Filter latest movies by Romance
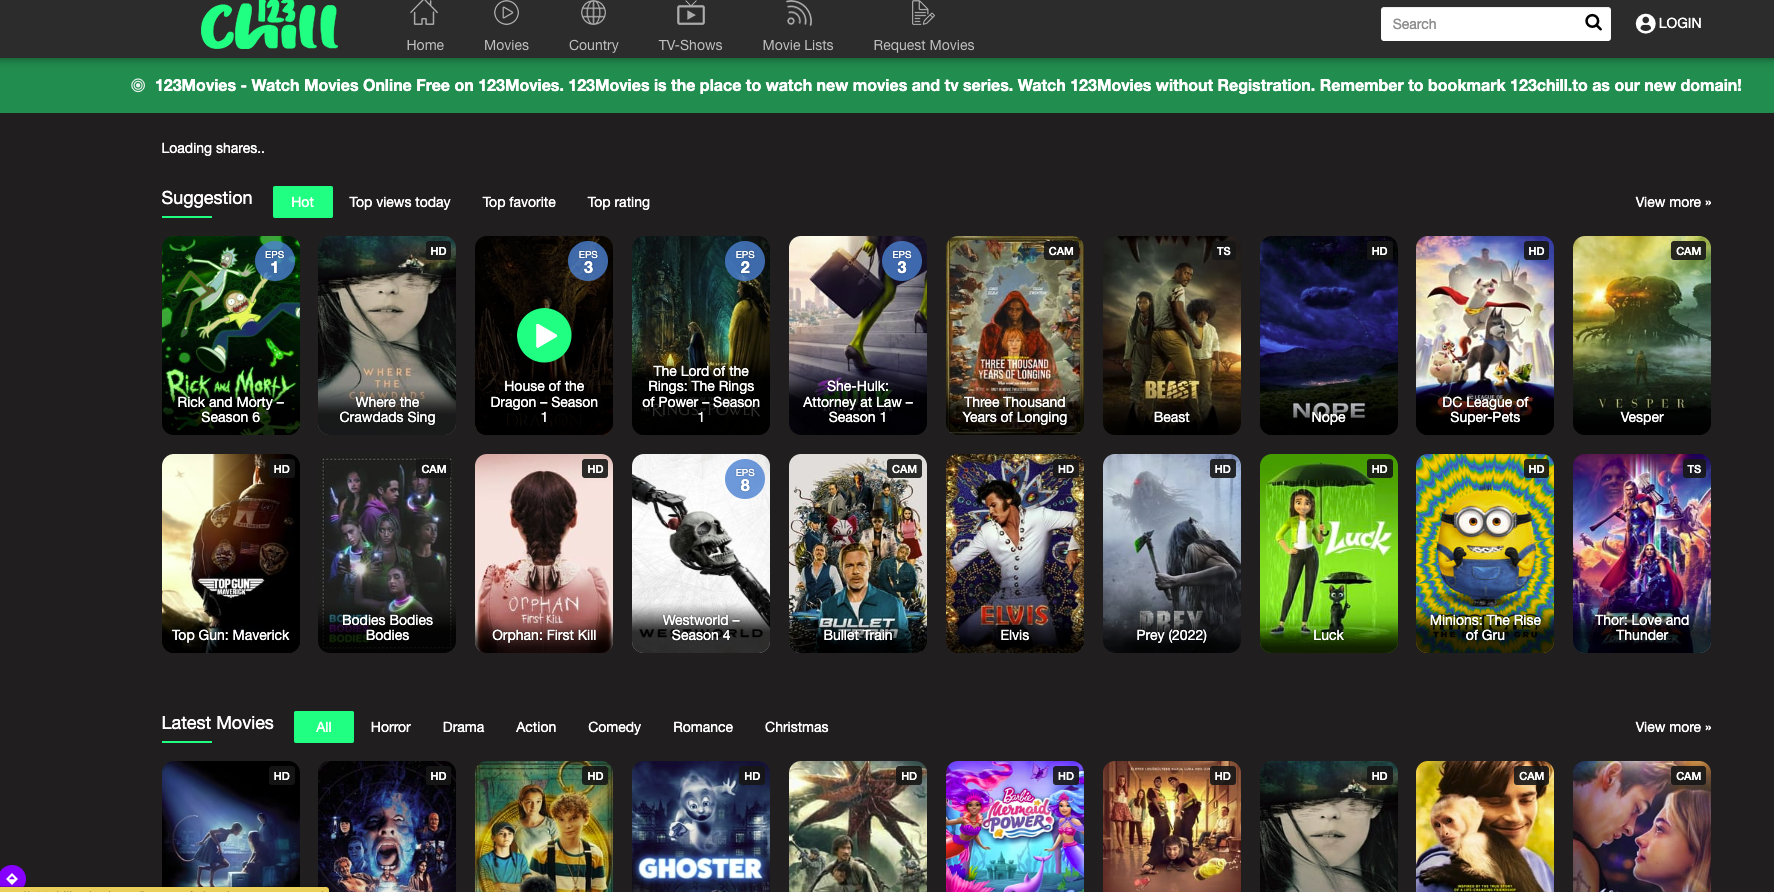 point(702,727)
